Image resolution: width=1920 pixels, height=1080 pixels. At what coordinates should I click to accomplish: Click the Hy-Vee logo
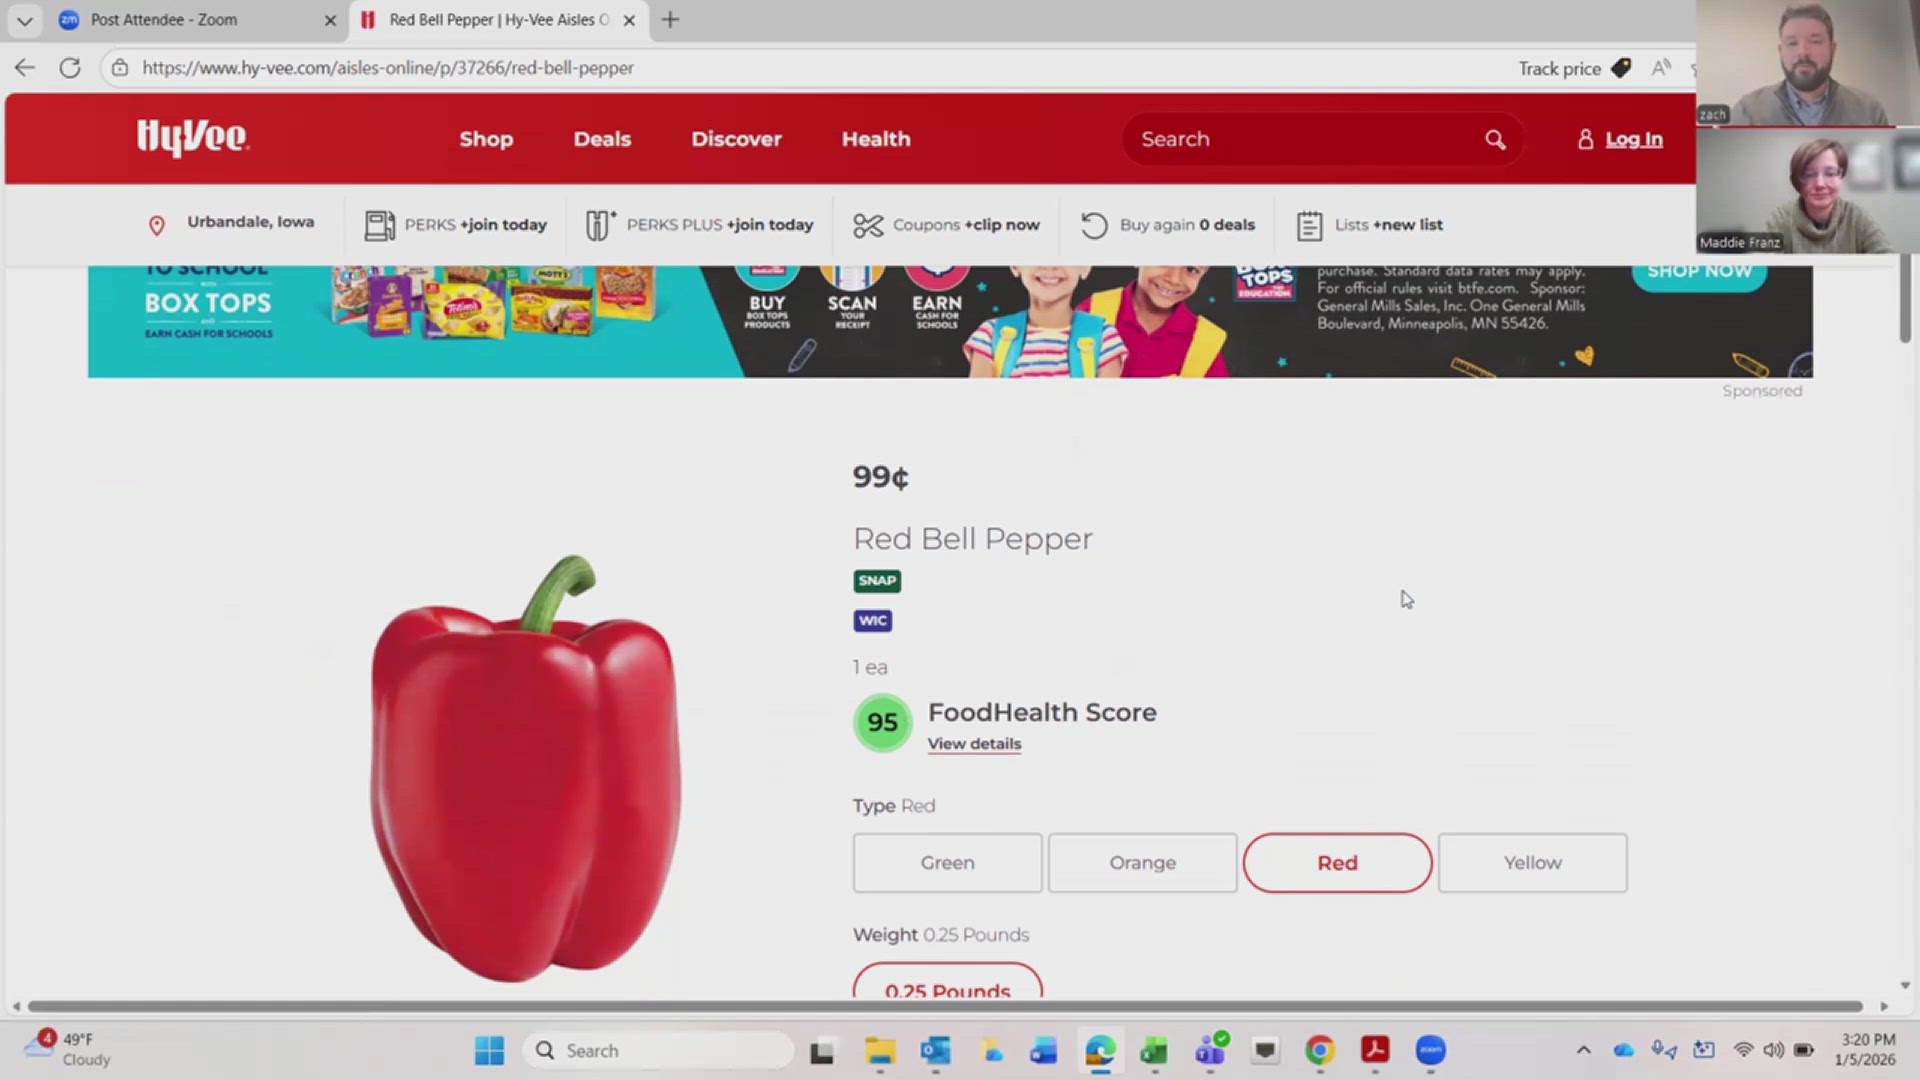click(192, 139)
